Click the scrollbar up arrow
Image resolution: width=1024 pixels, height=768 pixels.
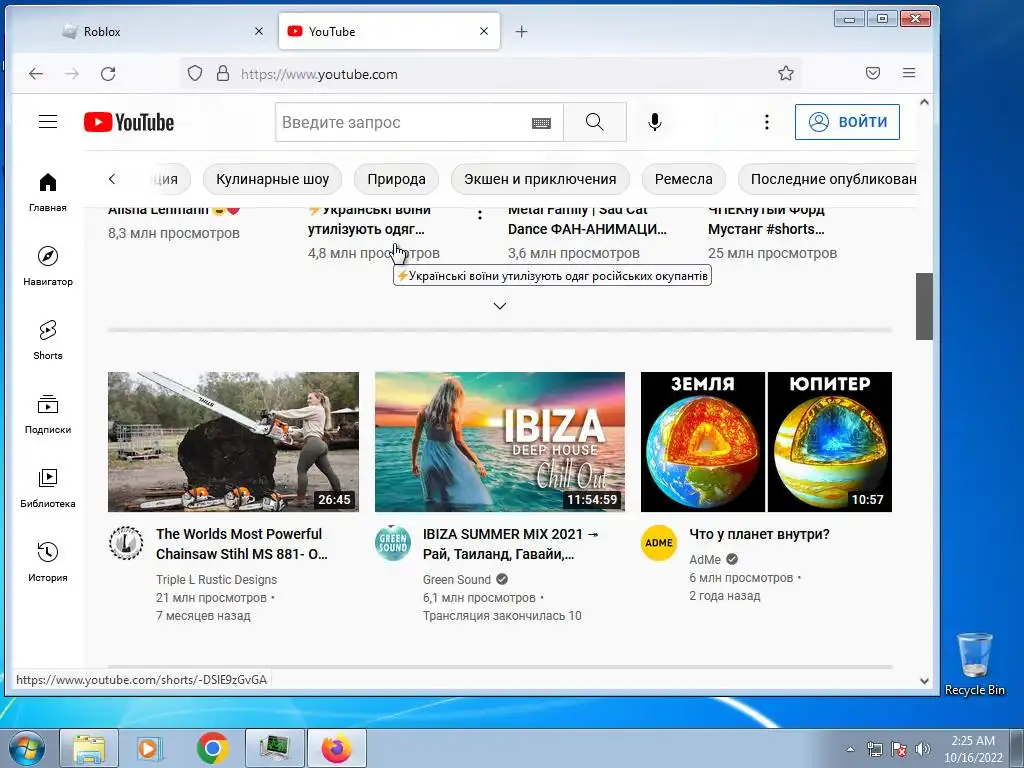[x=924, y=102]
